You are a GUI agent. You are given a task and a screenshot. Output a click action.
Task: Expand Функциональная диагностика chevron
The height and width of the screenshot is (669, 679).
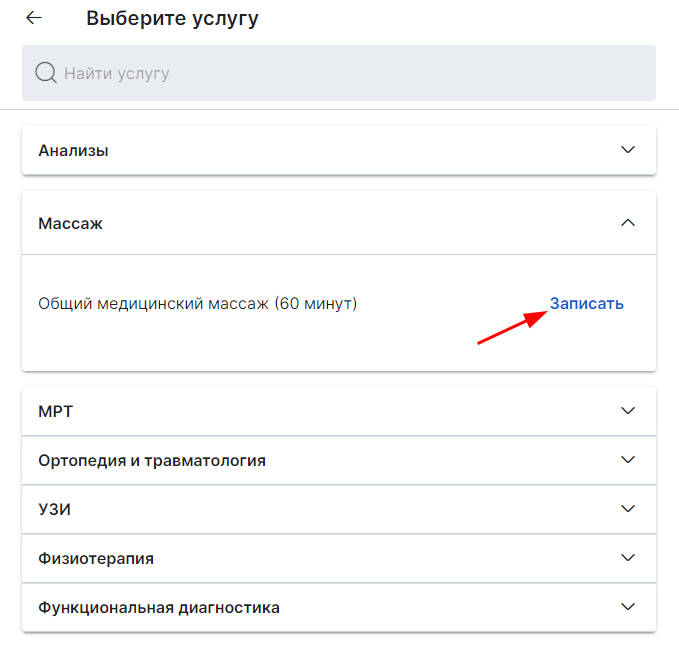tap(627, 607)
